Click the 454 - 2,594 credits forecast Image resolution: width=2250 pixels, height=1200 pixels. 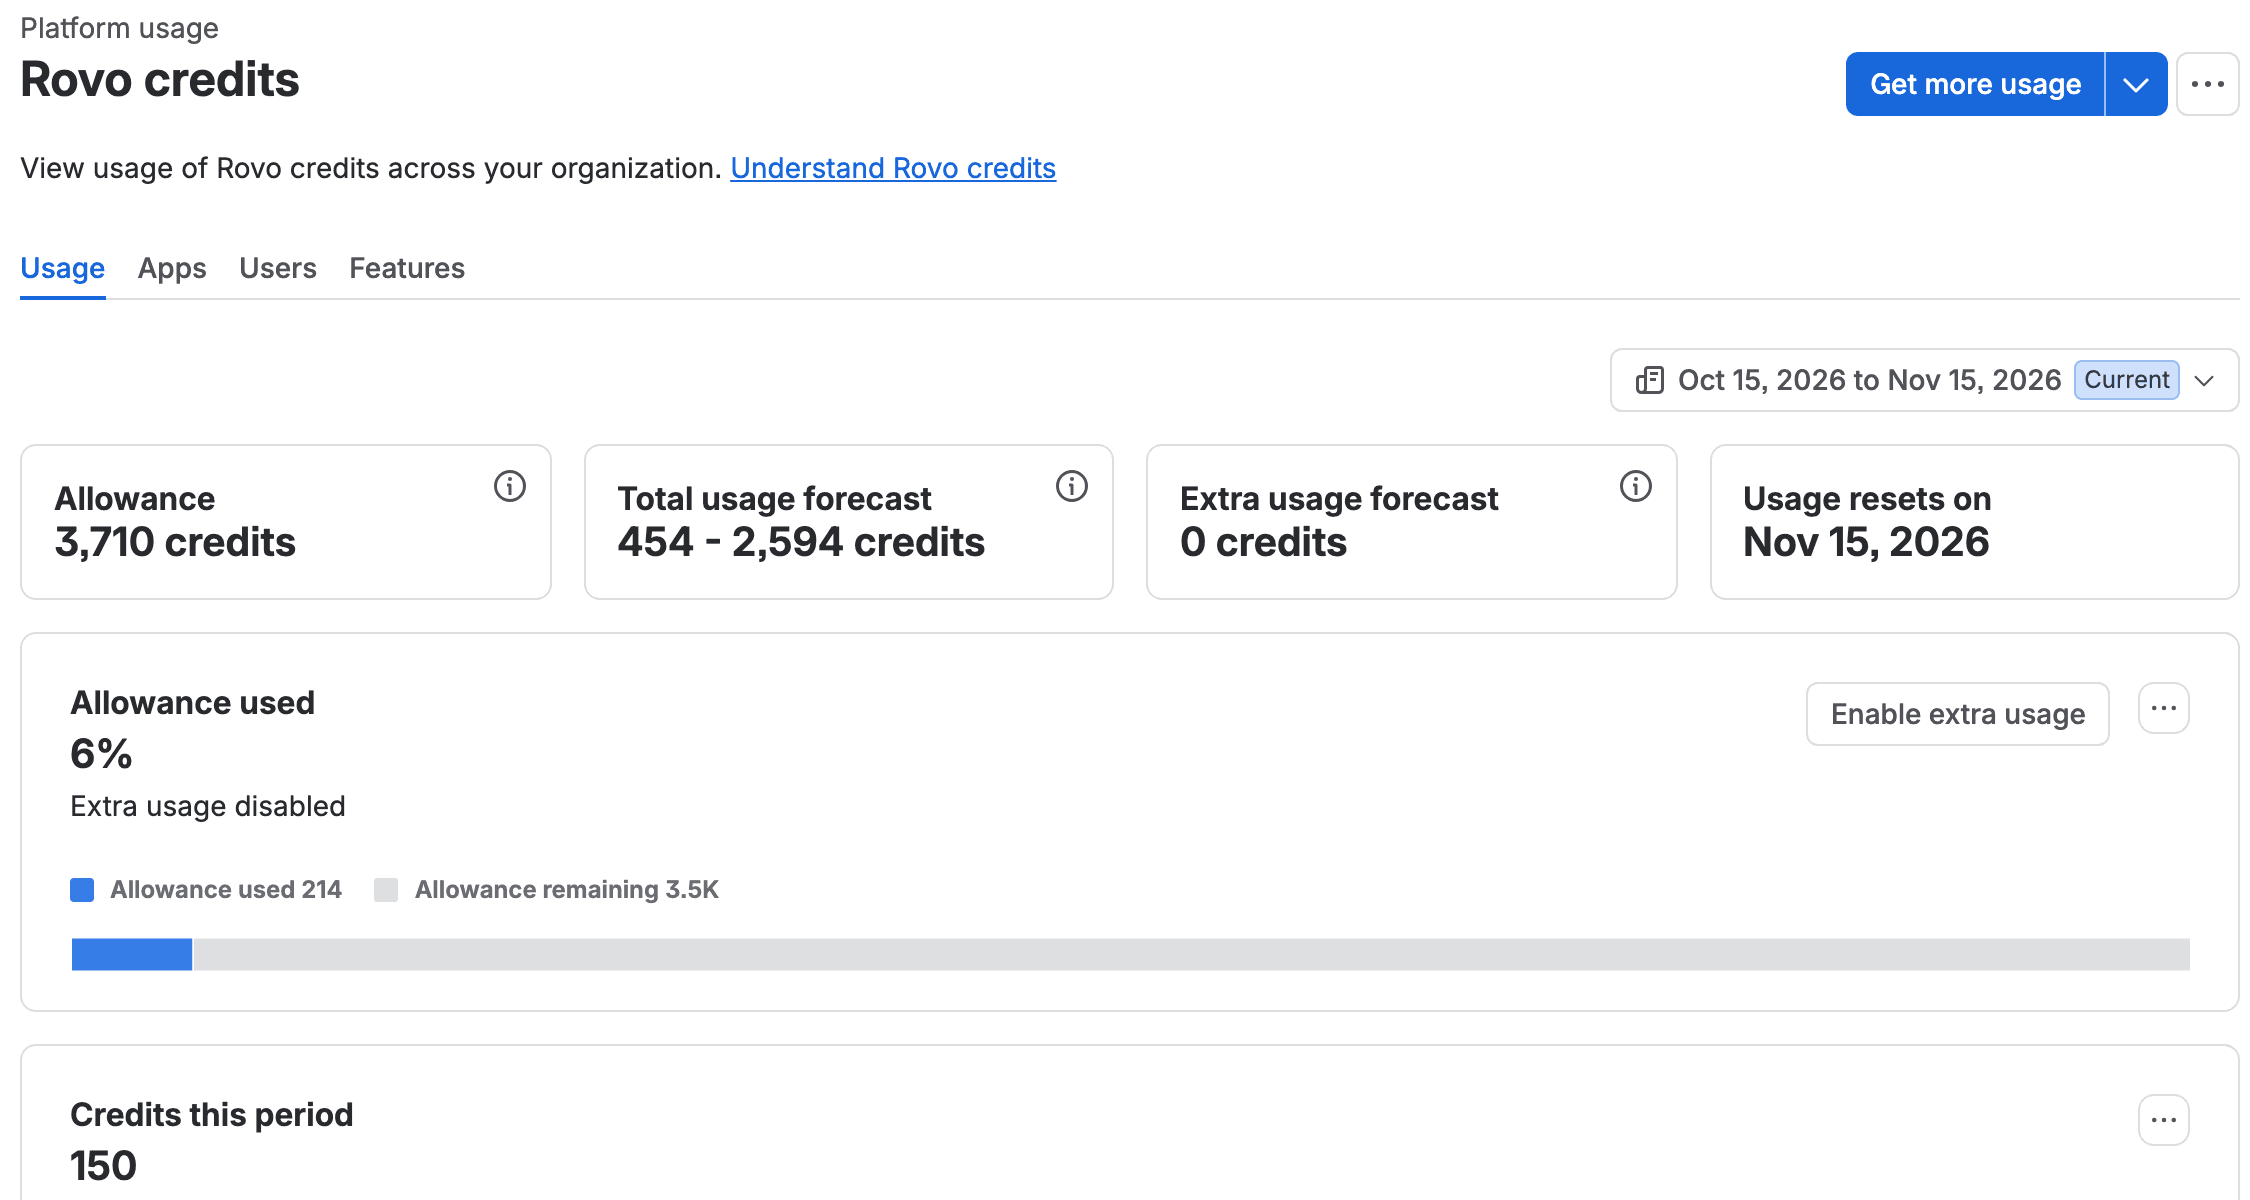[801, 542]
